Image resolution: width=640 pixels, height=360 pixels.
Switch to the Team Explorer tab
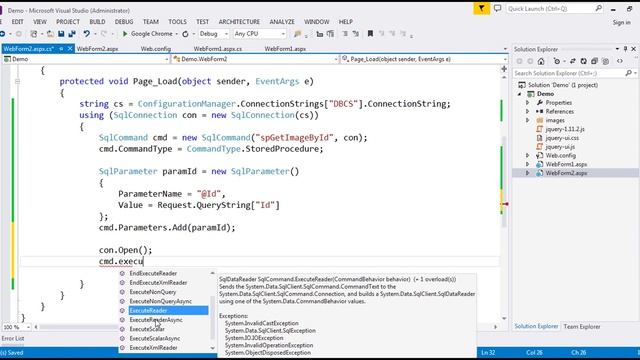pos(582,327)
